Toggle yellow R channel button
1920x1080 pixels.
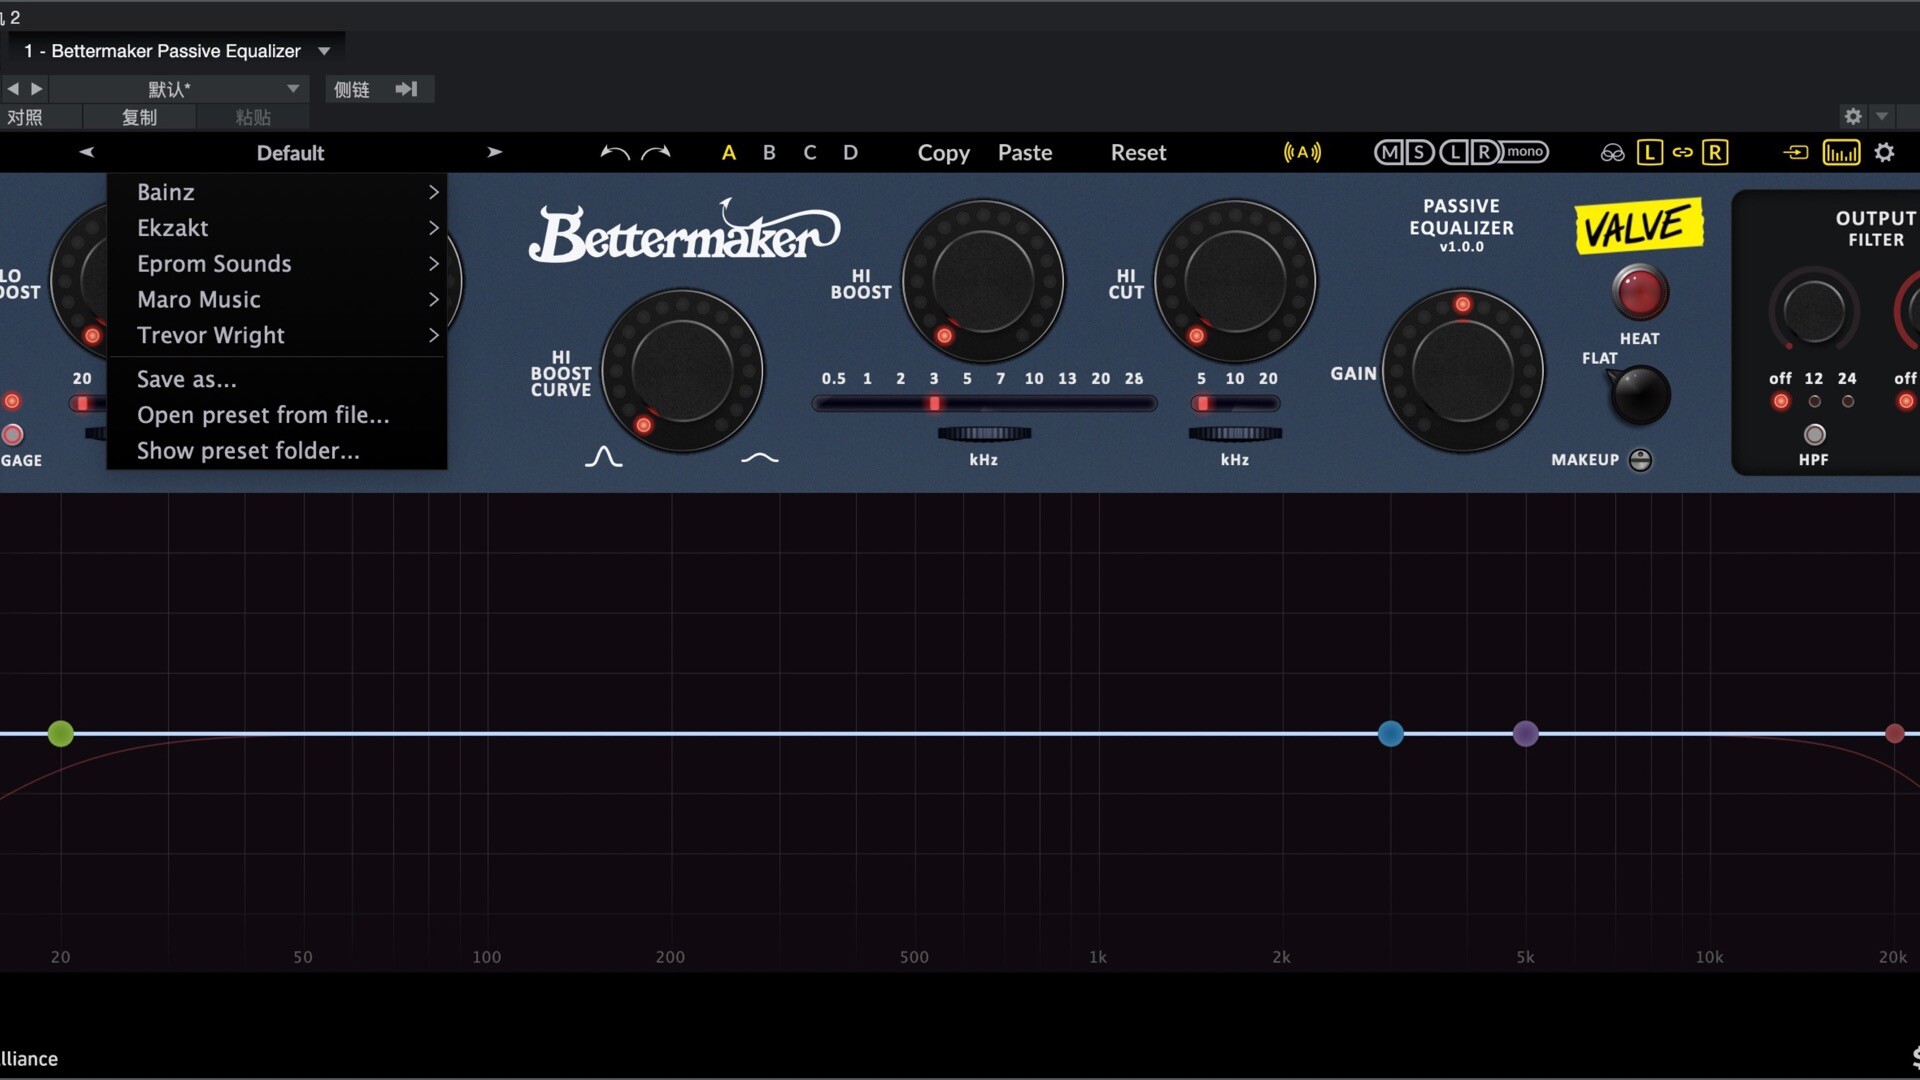pos(1715,152)
